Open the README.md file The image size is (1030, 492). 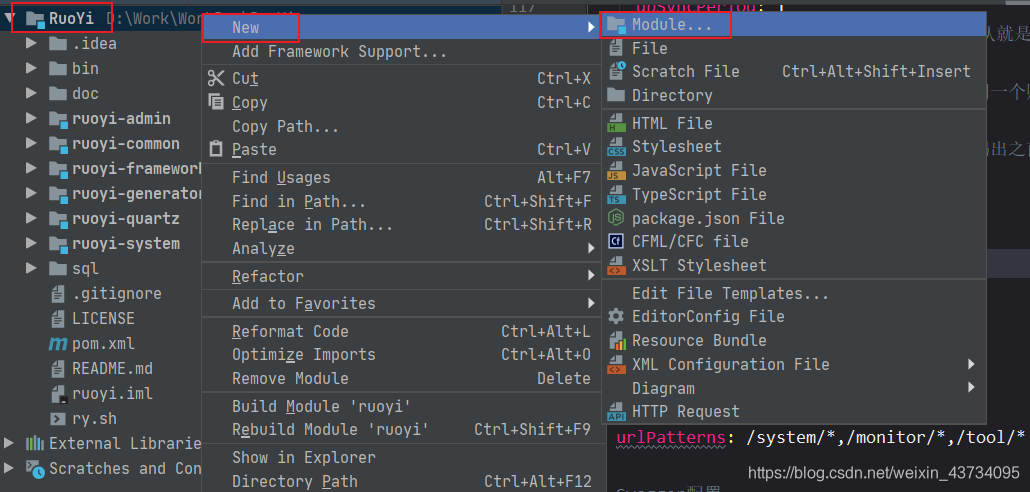tap(111, 368)
